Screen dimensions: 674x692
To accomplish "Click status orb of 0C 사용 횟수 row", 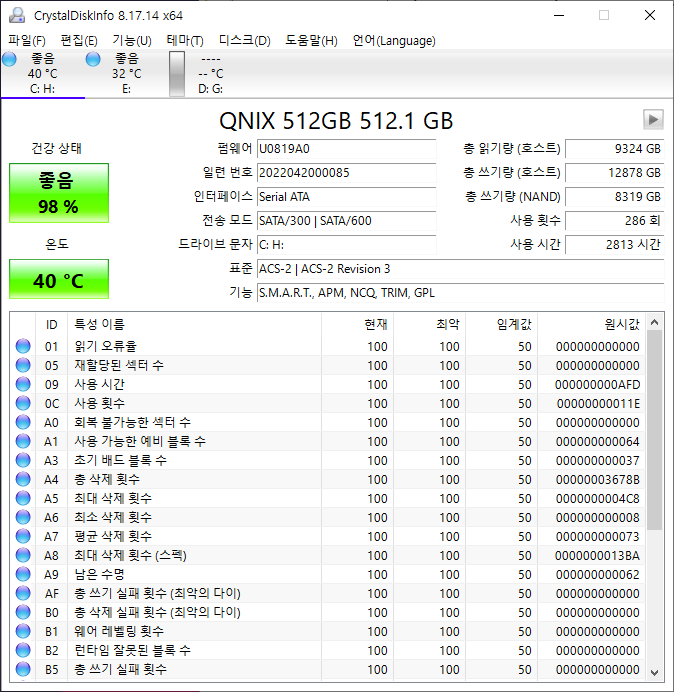I will 23,403.
